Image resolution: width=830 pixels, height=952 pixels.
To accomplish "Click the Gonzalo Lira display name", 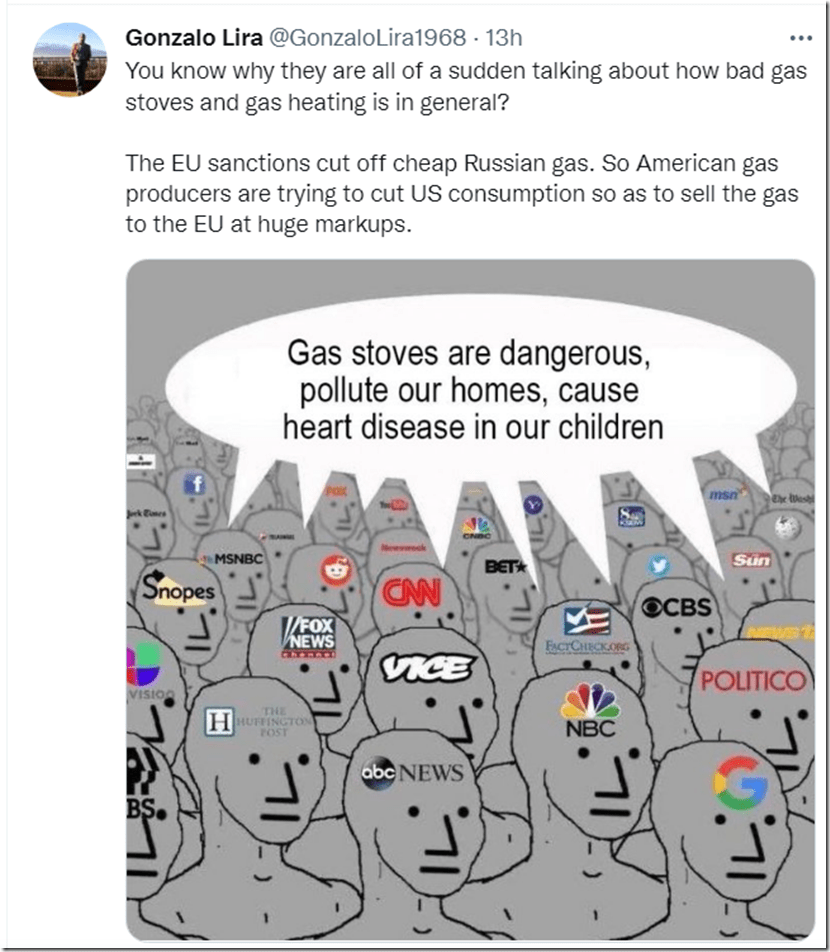I will pyautogui.click(x=194, y=38).
